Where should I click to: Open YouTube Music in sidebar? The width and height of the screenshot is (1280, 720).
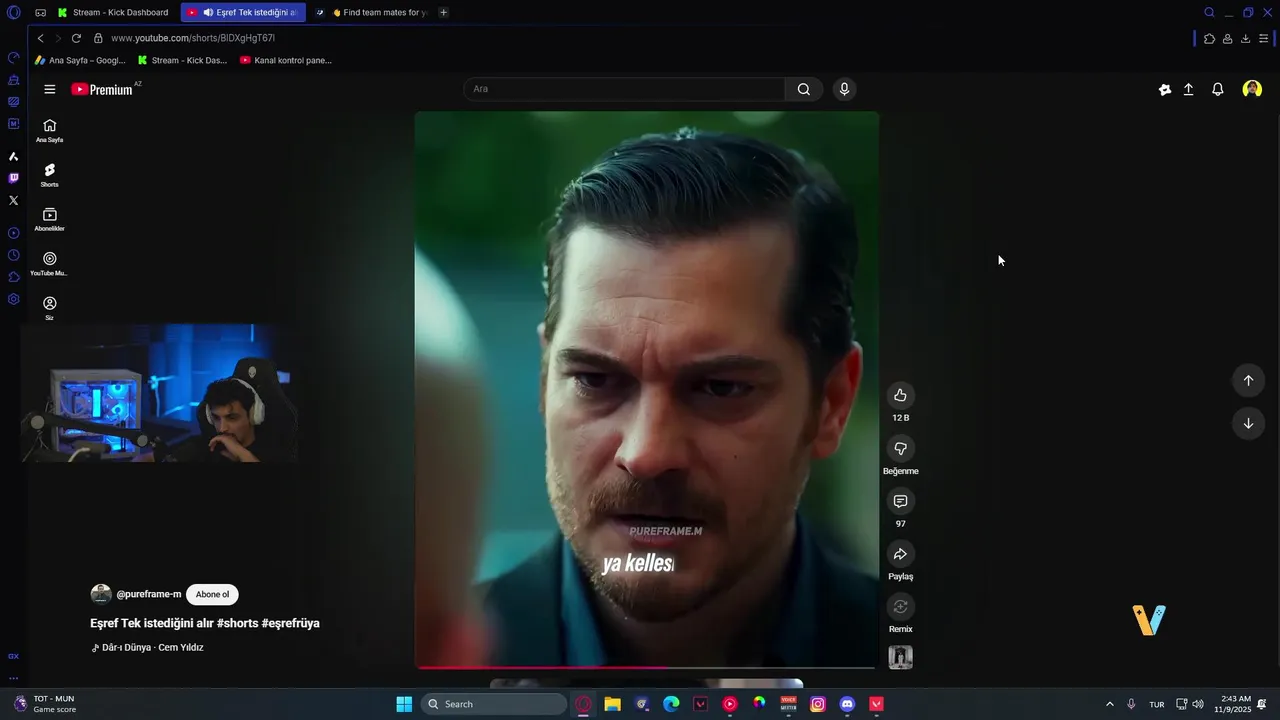pyautogui.click(x=49, y=264)
